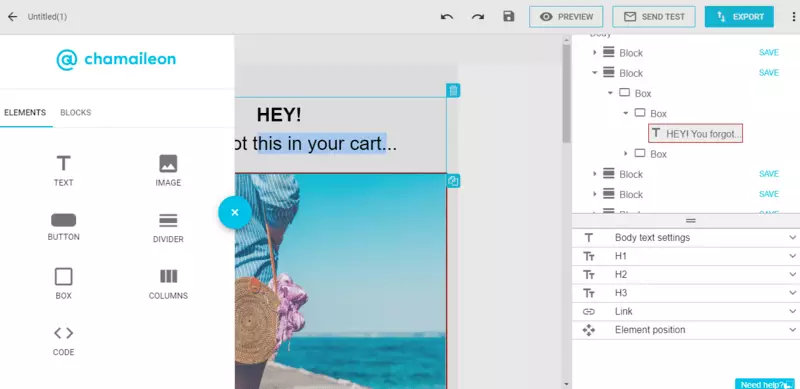The image size is (800, 389).
Task: Click SAVE for the last fully visible Block
Action: click(x=769, y=194)
